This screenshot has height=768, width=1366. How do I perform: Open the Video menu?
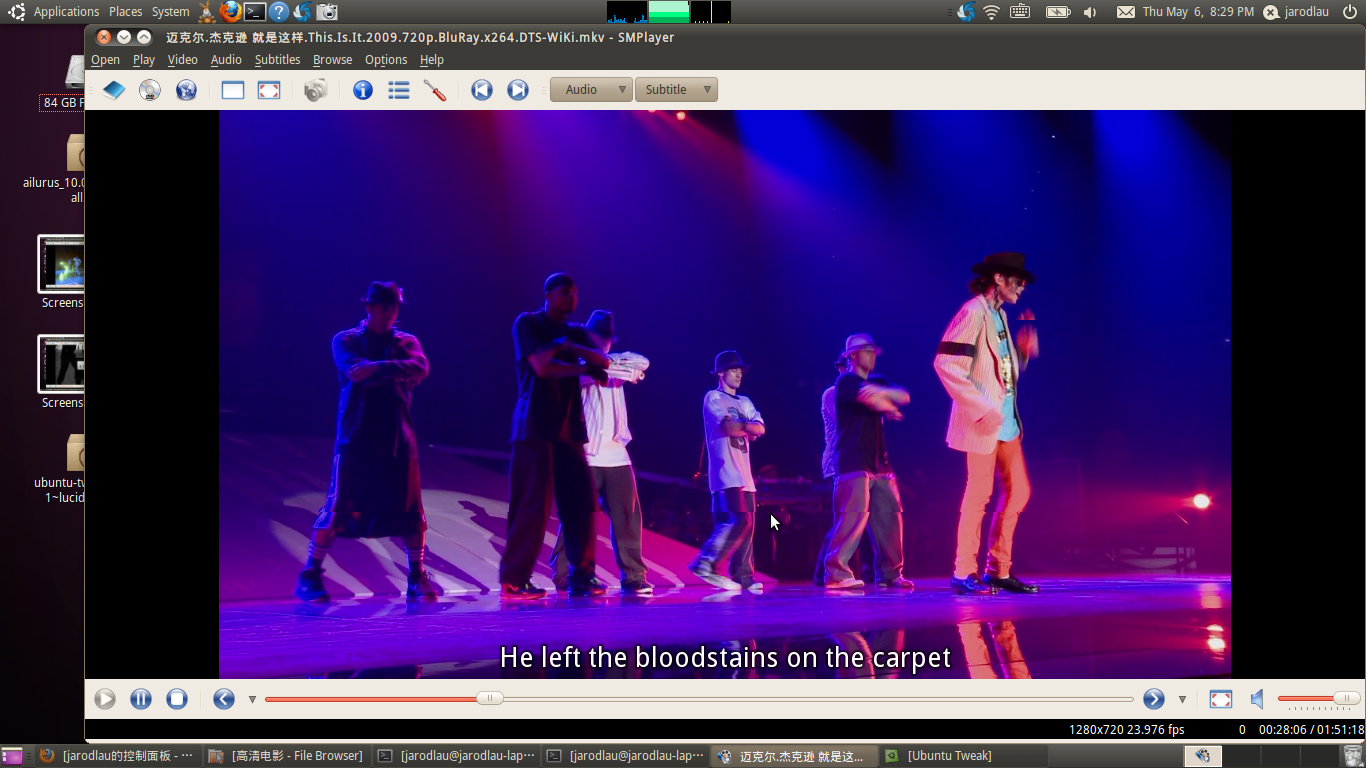point(183,60)
